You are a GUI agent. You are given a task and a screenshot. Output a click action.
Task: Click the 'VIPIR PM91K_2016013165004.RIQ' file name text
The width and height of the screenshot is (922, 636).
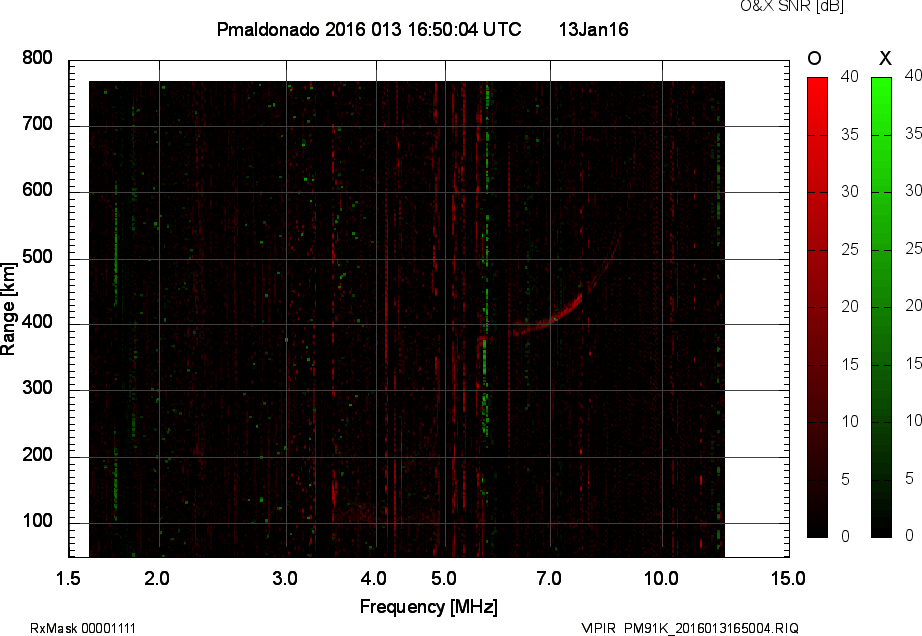coord(690,628)
